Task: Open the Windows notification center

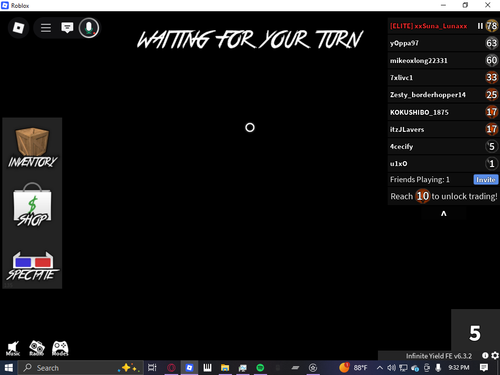Action: pos(484,368)
